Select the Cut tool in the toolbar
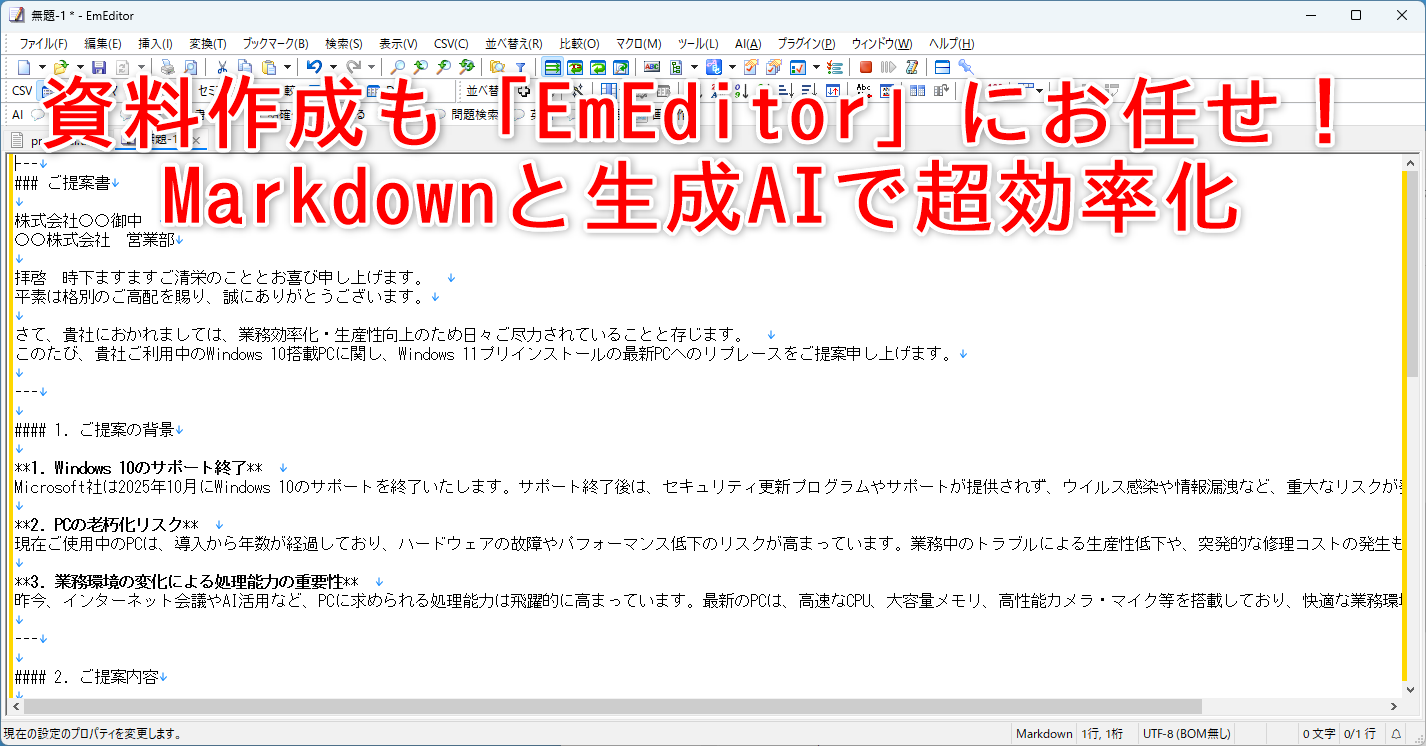Screen dimensions: 1426x746 click(222, 67)
